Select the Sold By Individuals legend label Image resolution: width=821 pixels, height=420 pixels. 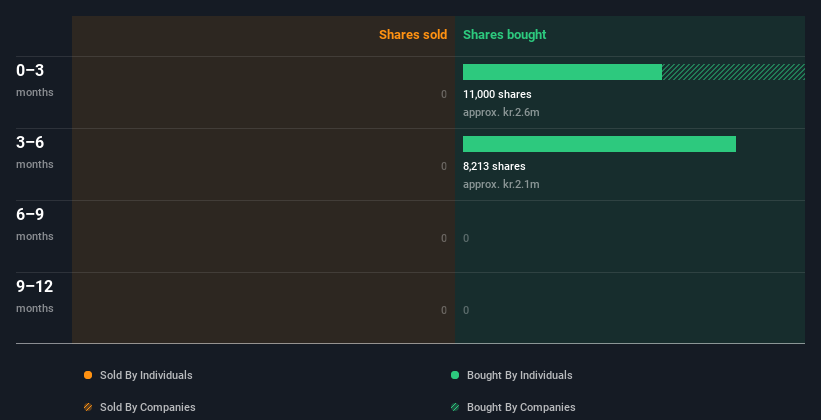pyautogui.click(x=146, y=375)
